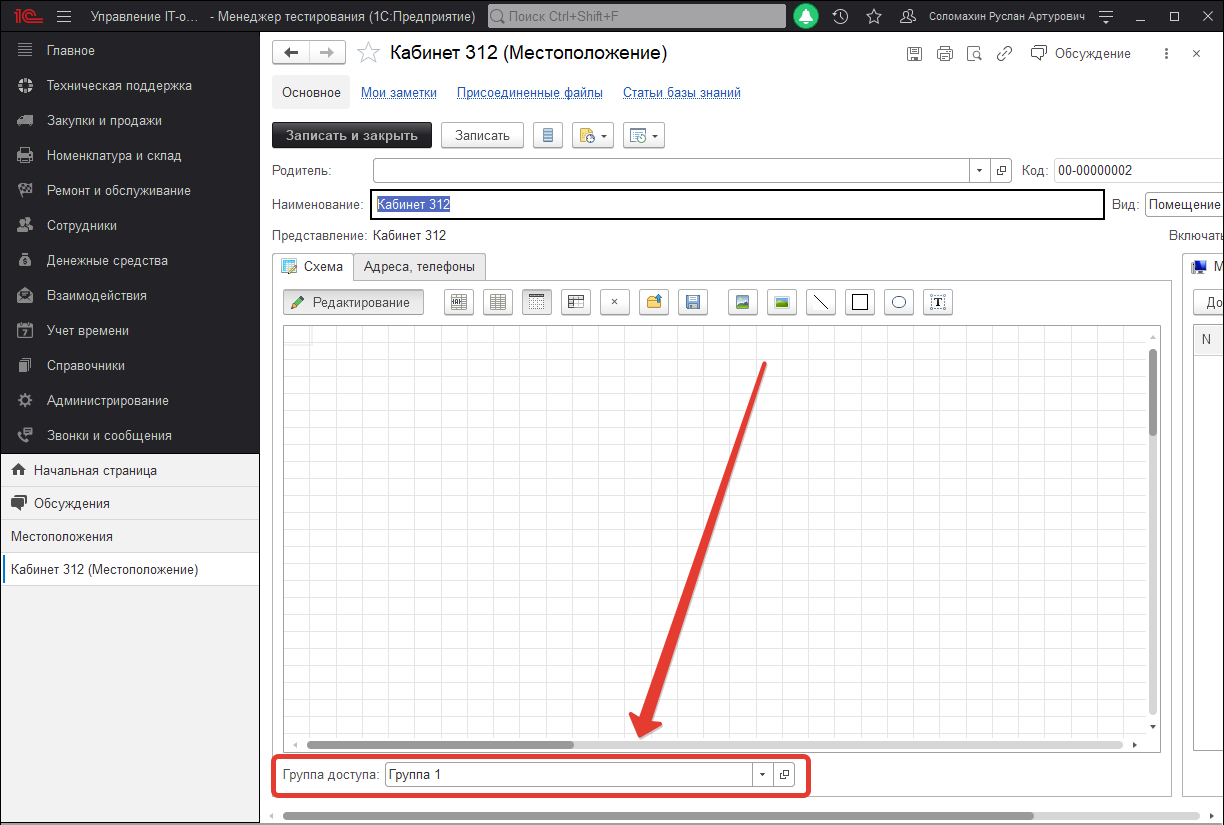Click the scheme horizontal scrollbar thumb
1224x825 pixels.
tap(440, 745)
